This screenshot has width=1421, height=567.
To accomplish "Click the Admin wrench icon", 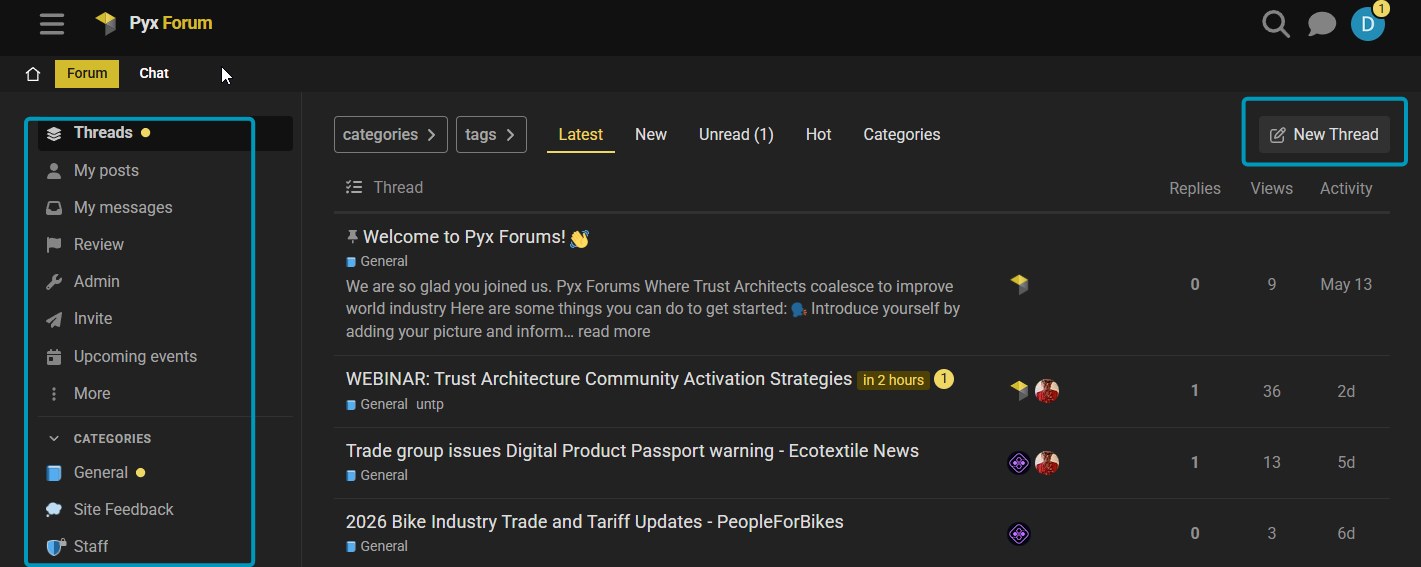I will [54, 282].
